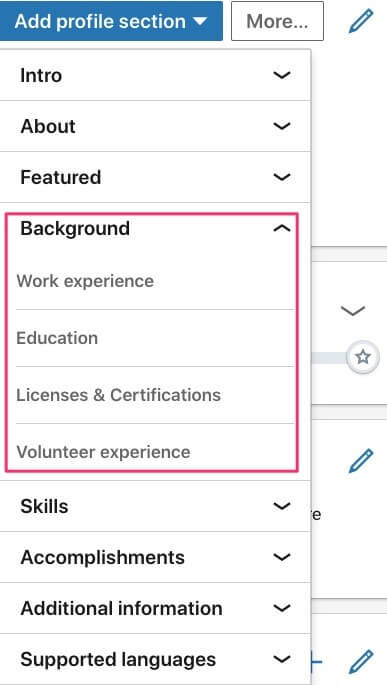Click the More... button
The image size is (387, 685).
pyautogui.click(x=277, y=21)
